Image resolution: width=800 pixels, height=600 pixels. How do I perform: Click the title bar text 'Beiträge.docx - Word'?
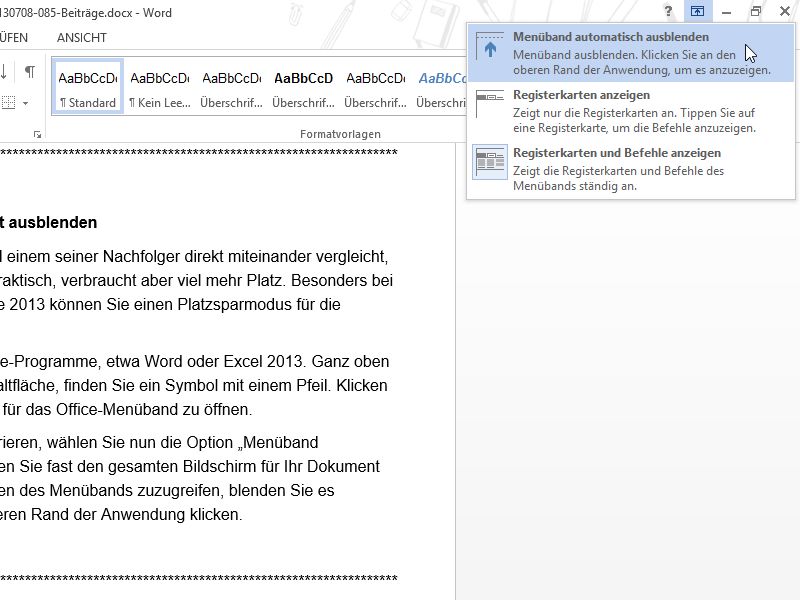[119, 13]
